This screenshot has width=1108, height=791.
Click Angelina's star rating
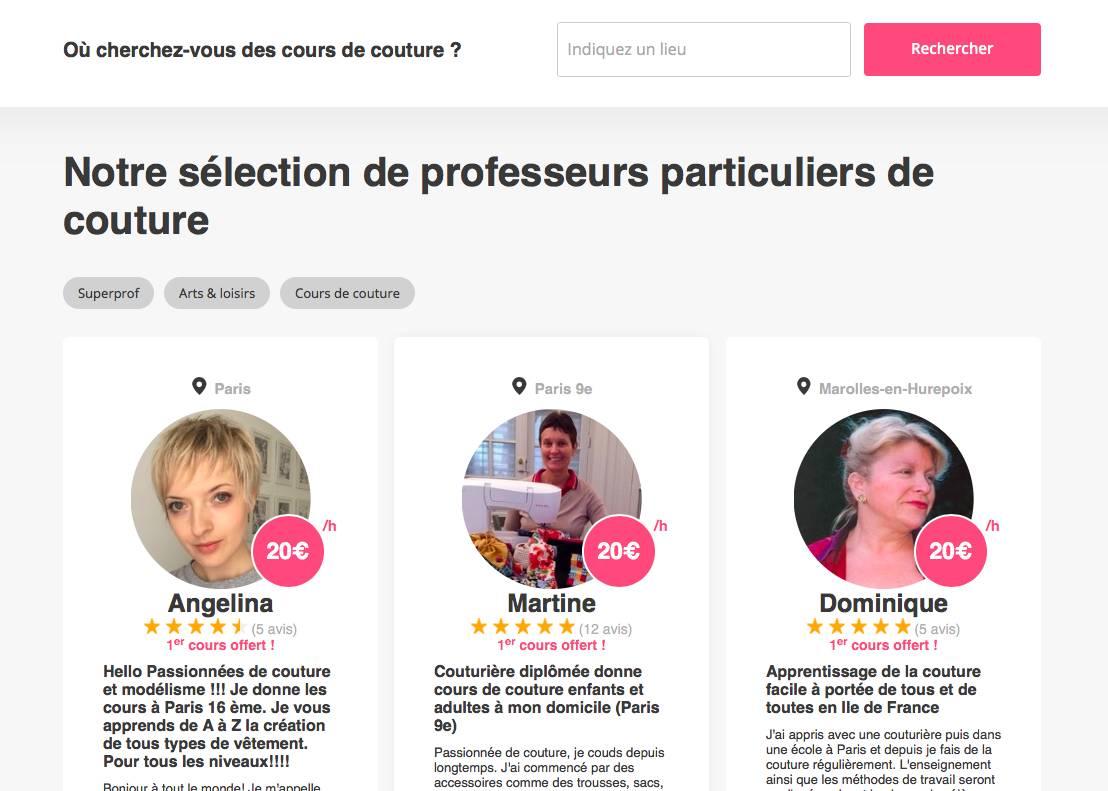click(x=194, y=627)
